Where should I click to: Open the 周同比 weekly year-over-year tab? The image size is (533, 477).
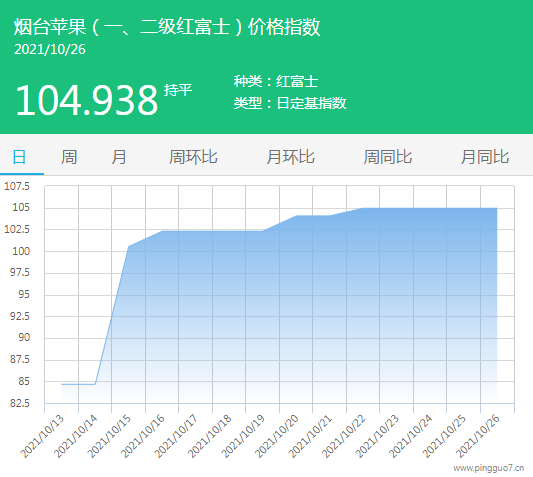pos(388,157)
